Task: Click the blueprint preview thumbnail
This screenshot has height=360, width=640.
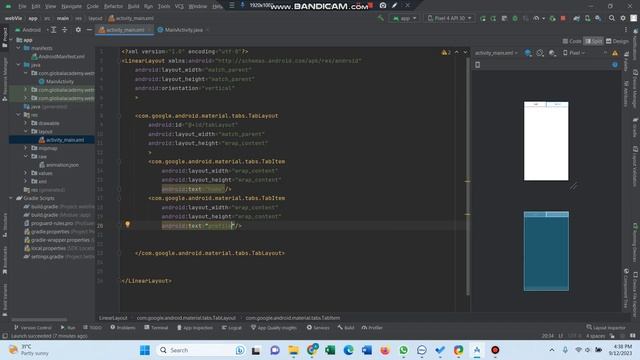Action: point(546,251)
